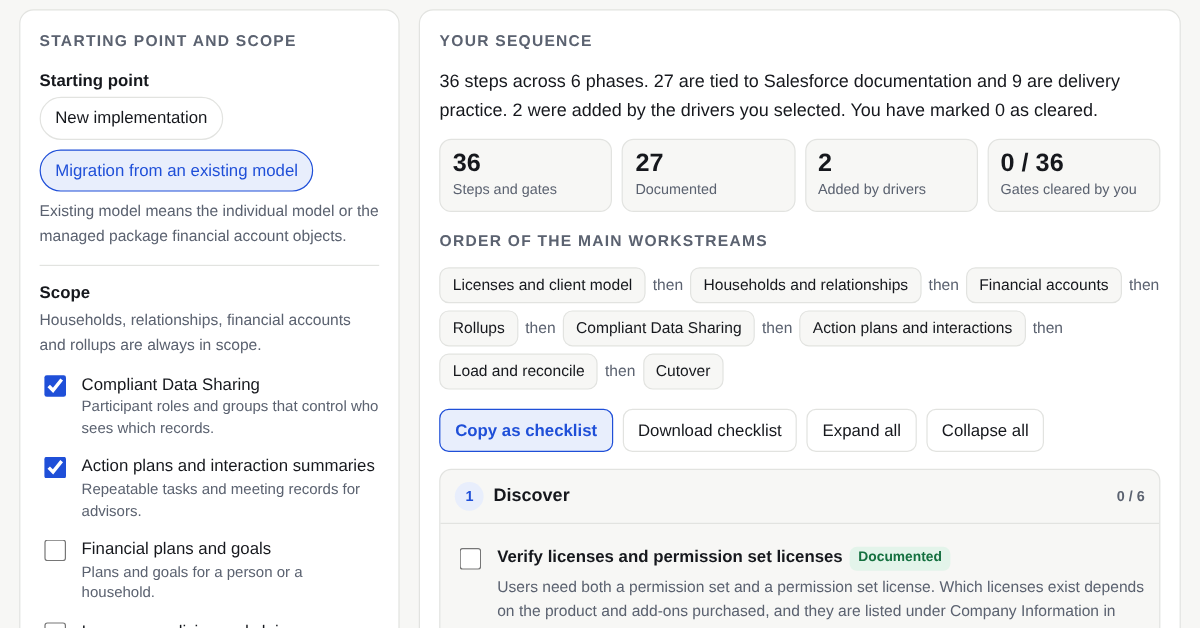Select the Households and relationships chip

point(806,285)
